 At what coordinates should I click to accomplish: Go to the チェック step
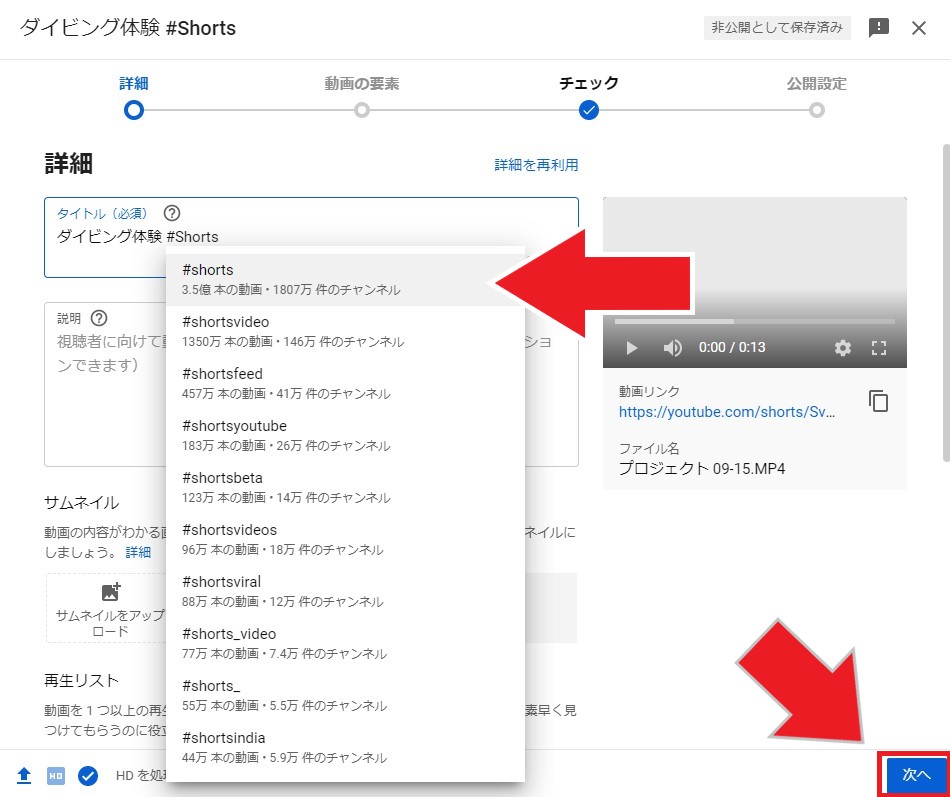(x=589, y=97)
